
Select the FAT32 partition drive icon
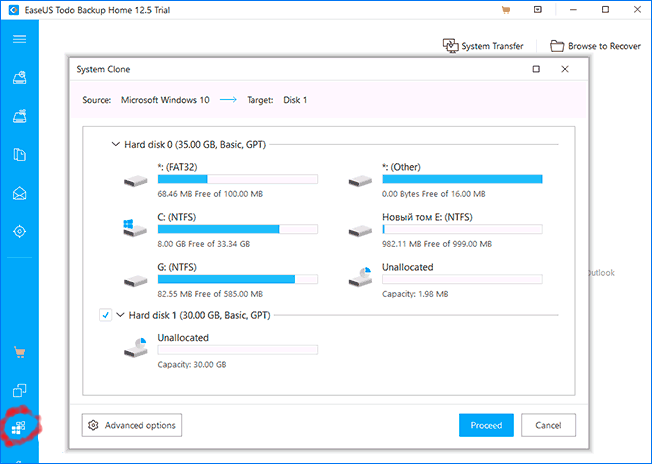136,181
